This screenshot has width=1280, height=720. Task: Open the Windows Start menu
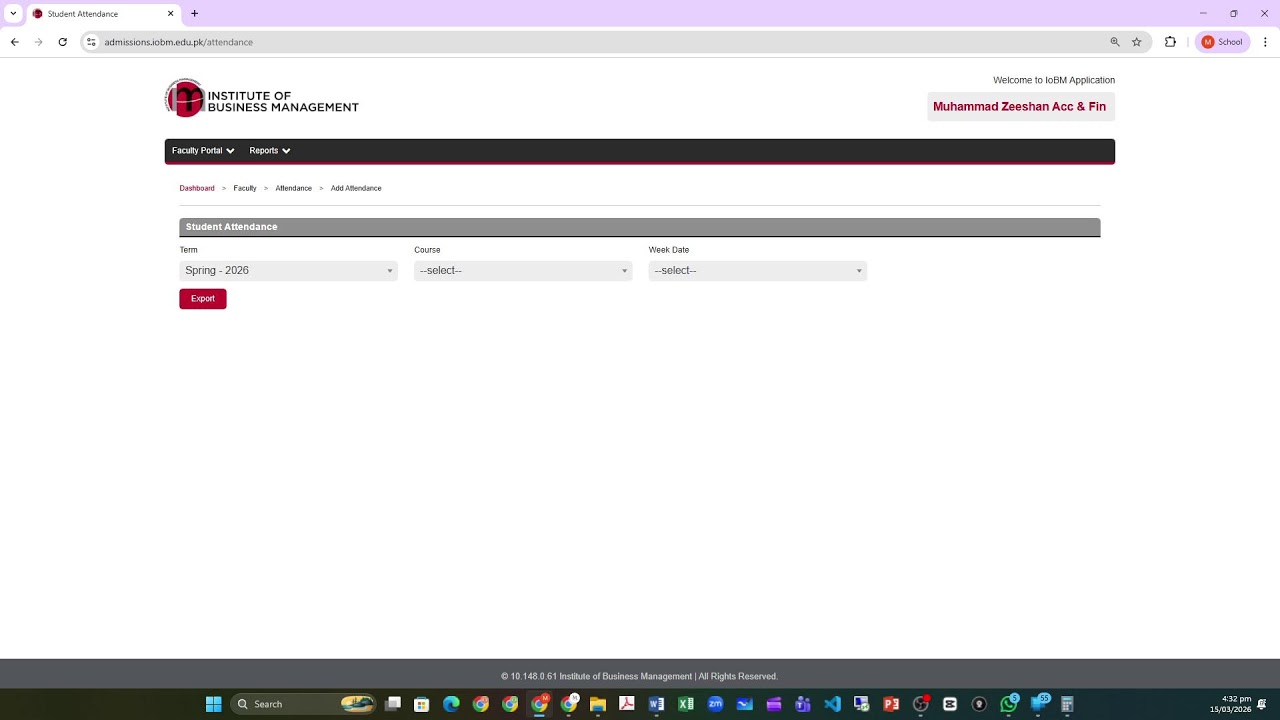(213, 704)
